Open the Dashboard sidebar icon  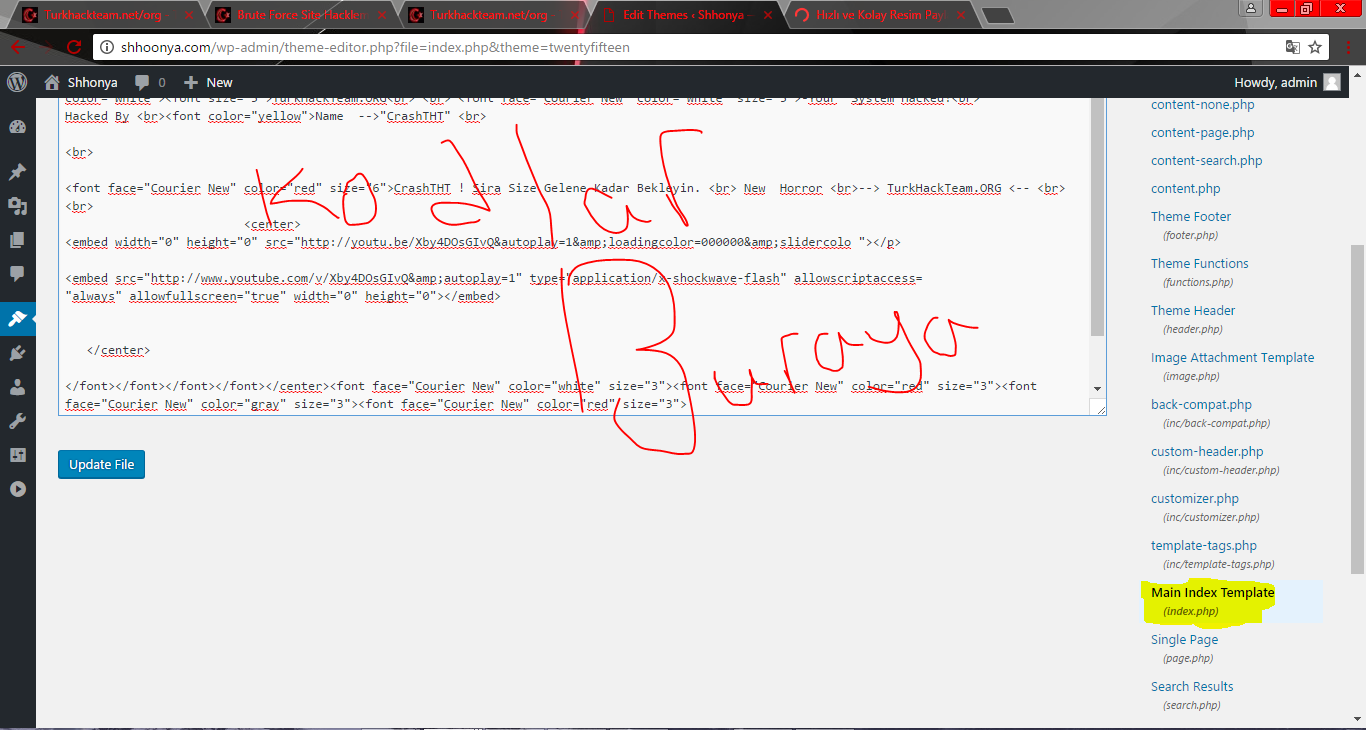point(17,127)
